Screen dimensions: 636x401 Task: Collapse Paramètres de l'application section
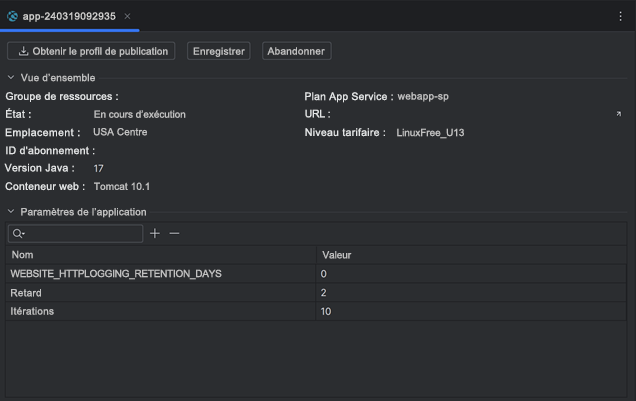pos(11,212)
